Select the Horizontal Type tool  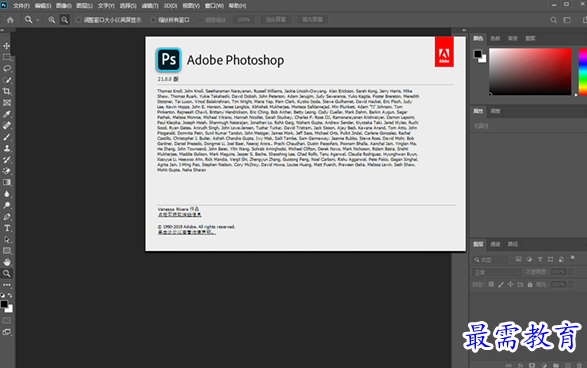coord(7,228)
